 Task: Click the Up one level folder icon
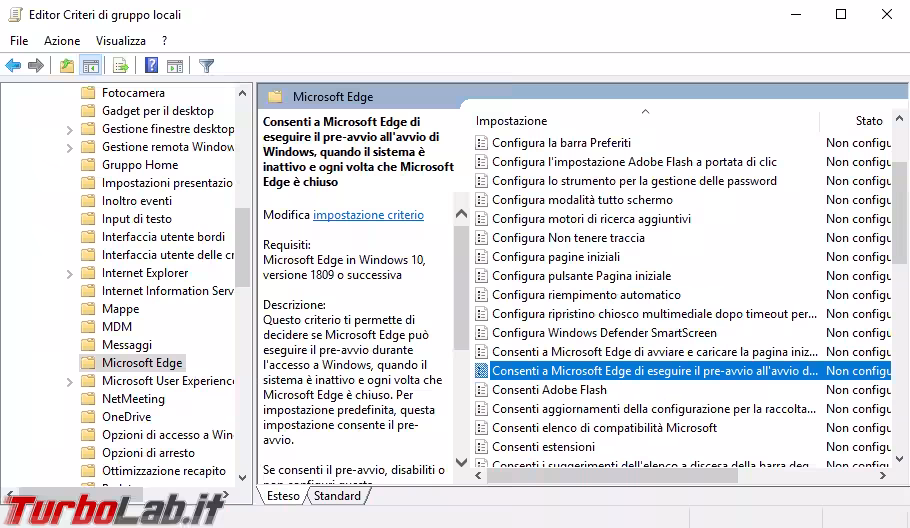click(66, 66)
